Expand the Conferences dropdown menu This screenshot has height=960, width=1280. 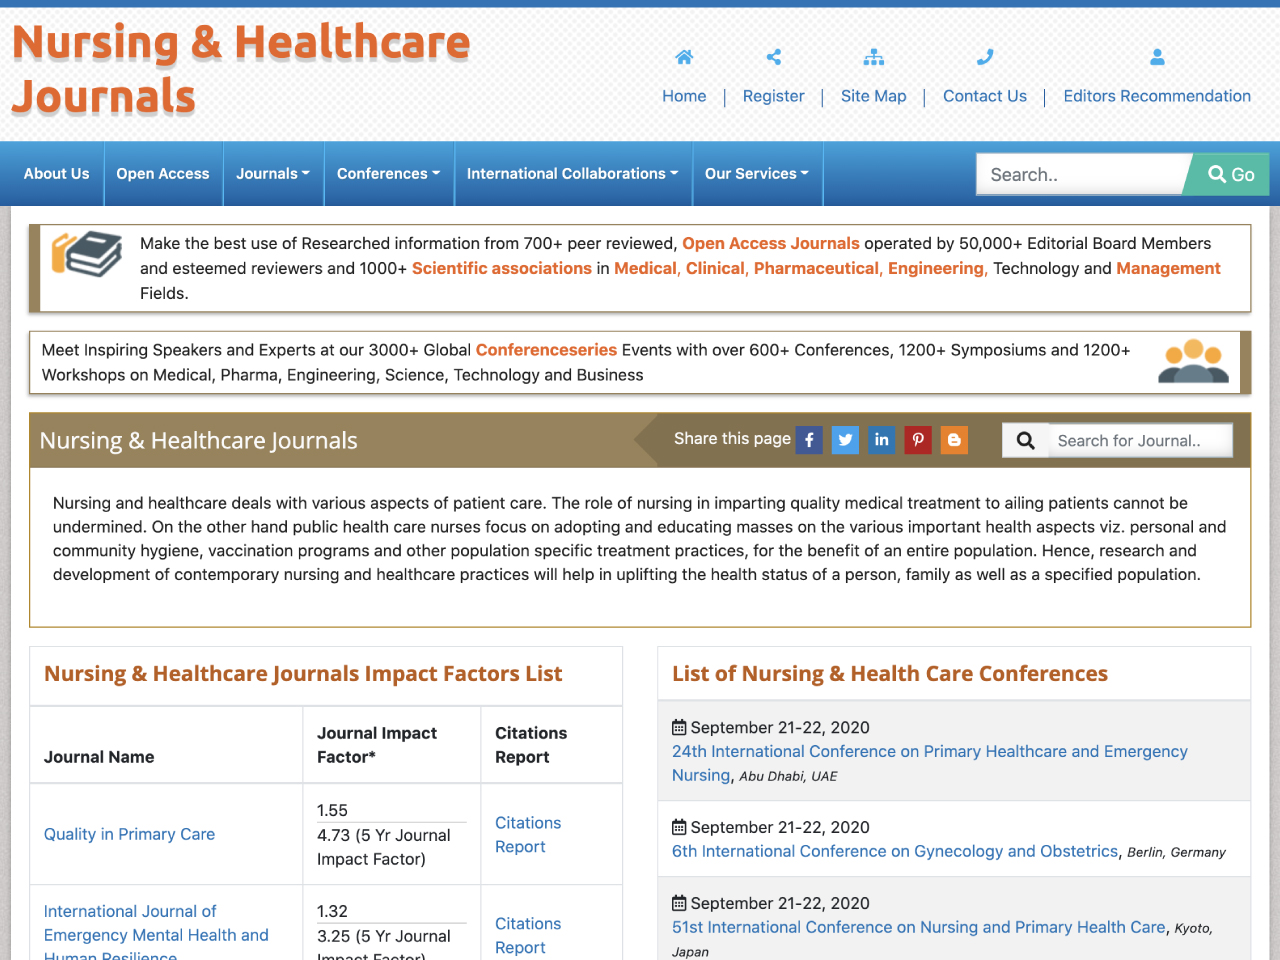[x=388, y=174]
